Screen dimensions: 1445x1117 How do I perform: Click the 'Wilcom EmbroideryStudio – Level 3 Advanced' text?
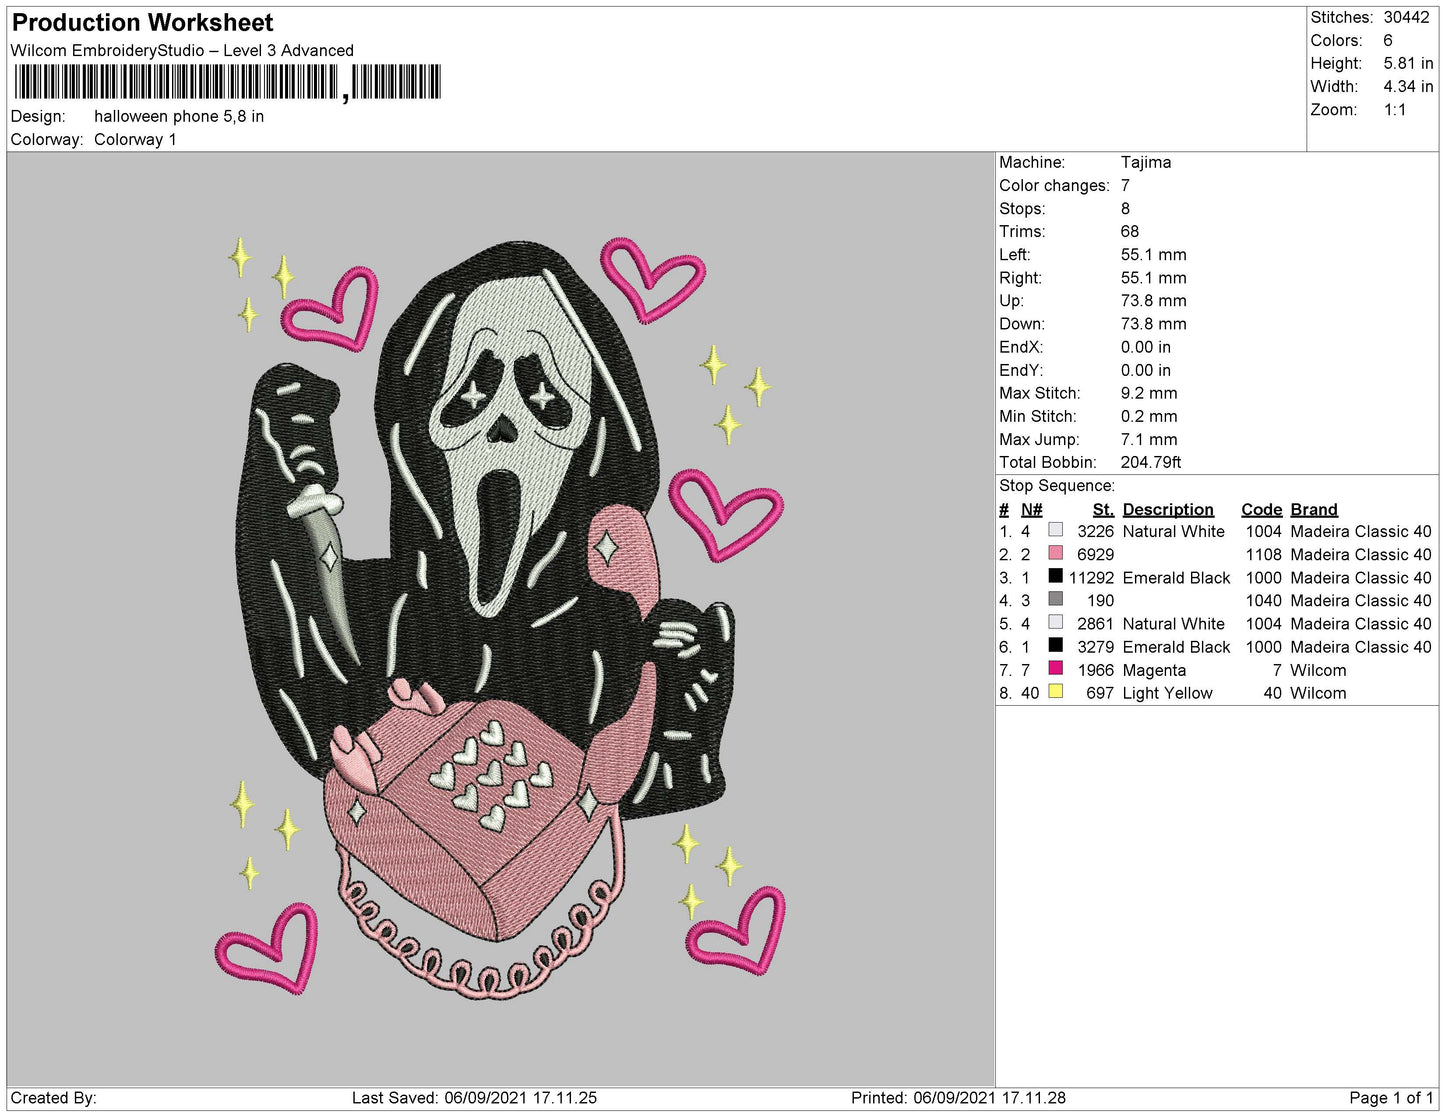(x=182, y=50)
